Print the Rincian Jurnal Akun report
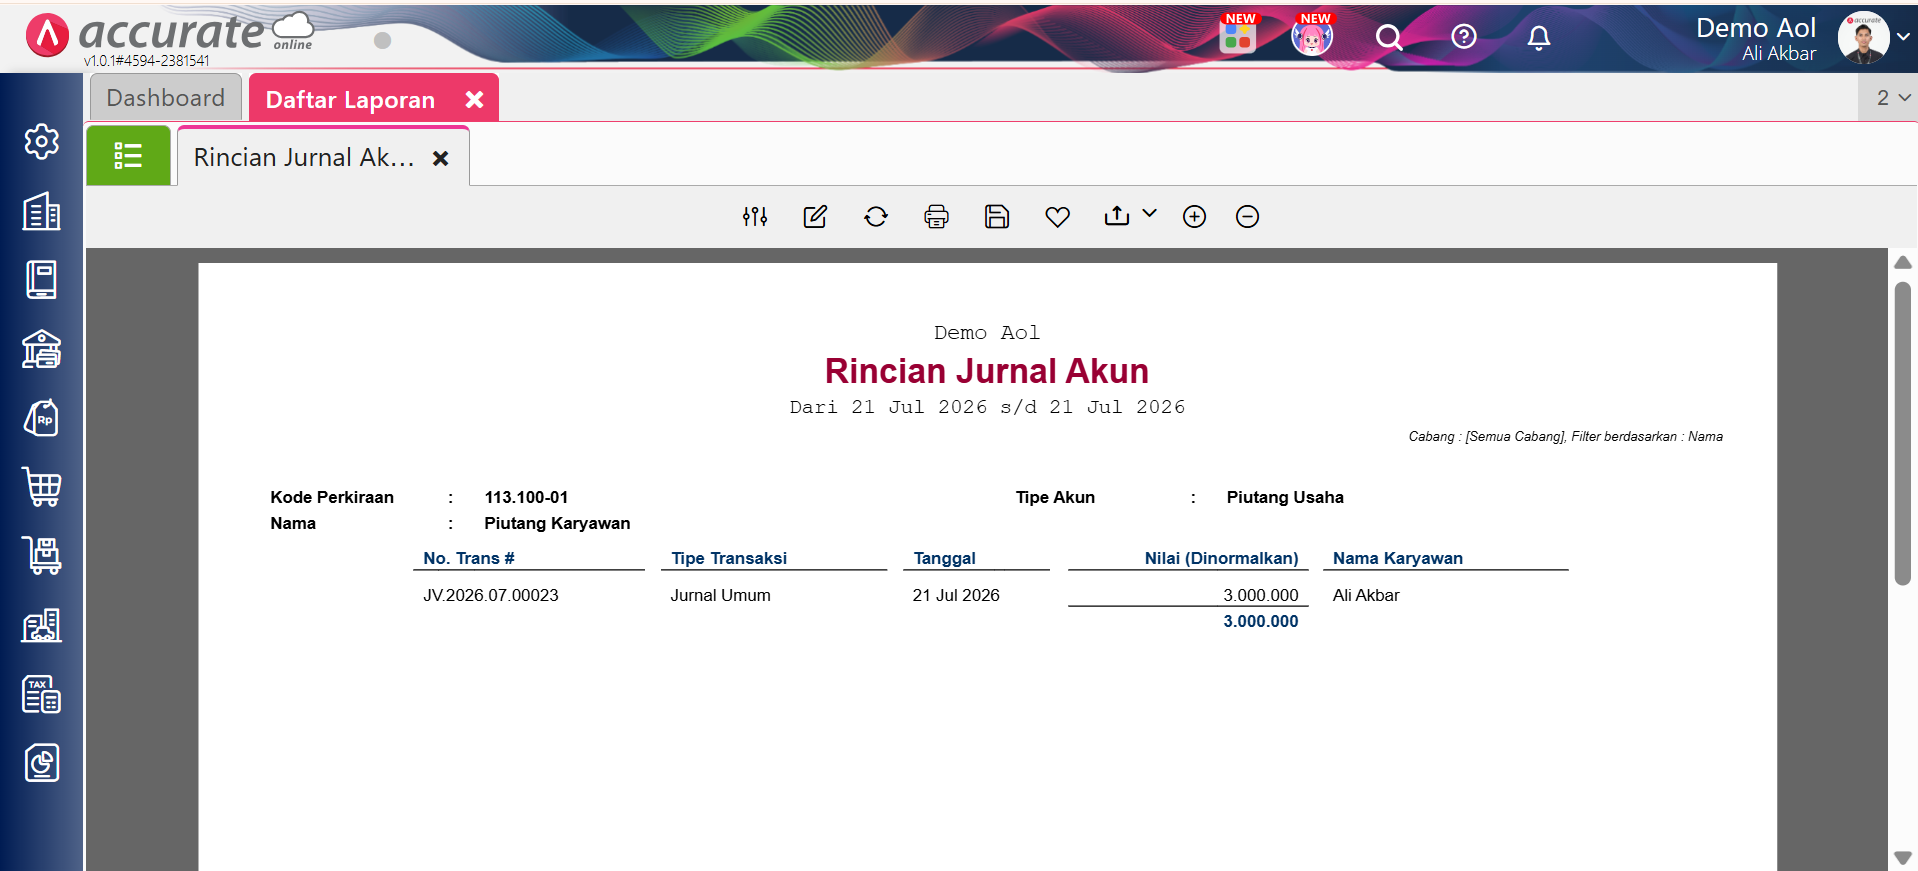Screen dimensions: 1918x871 pyautogui.click(x=936, y=216)
